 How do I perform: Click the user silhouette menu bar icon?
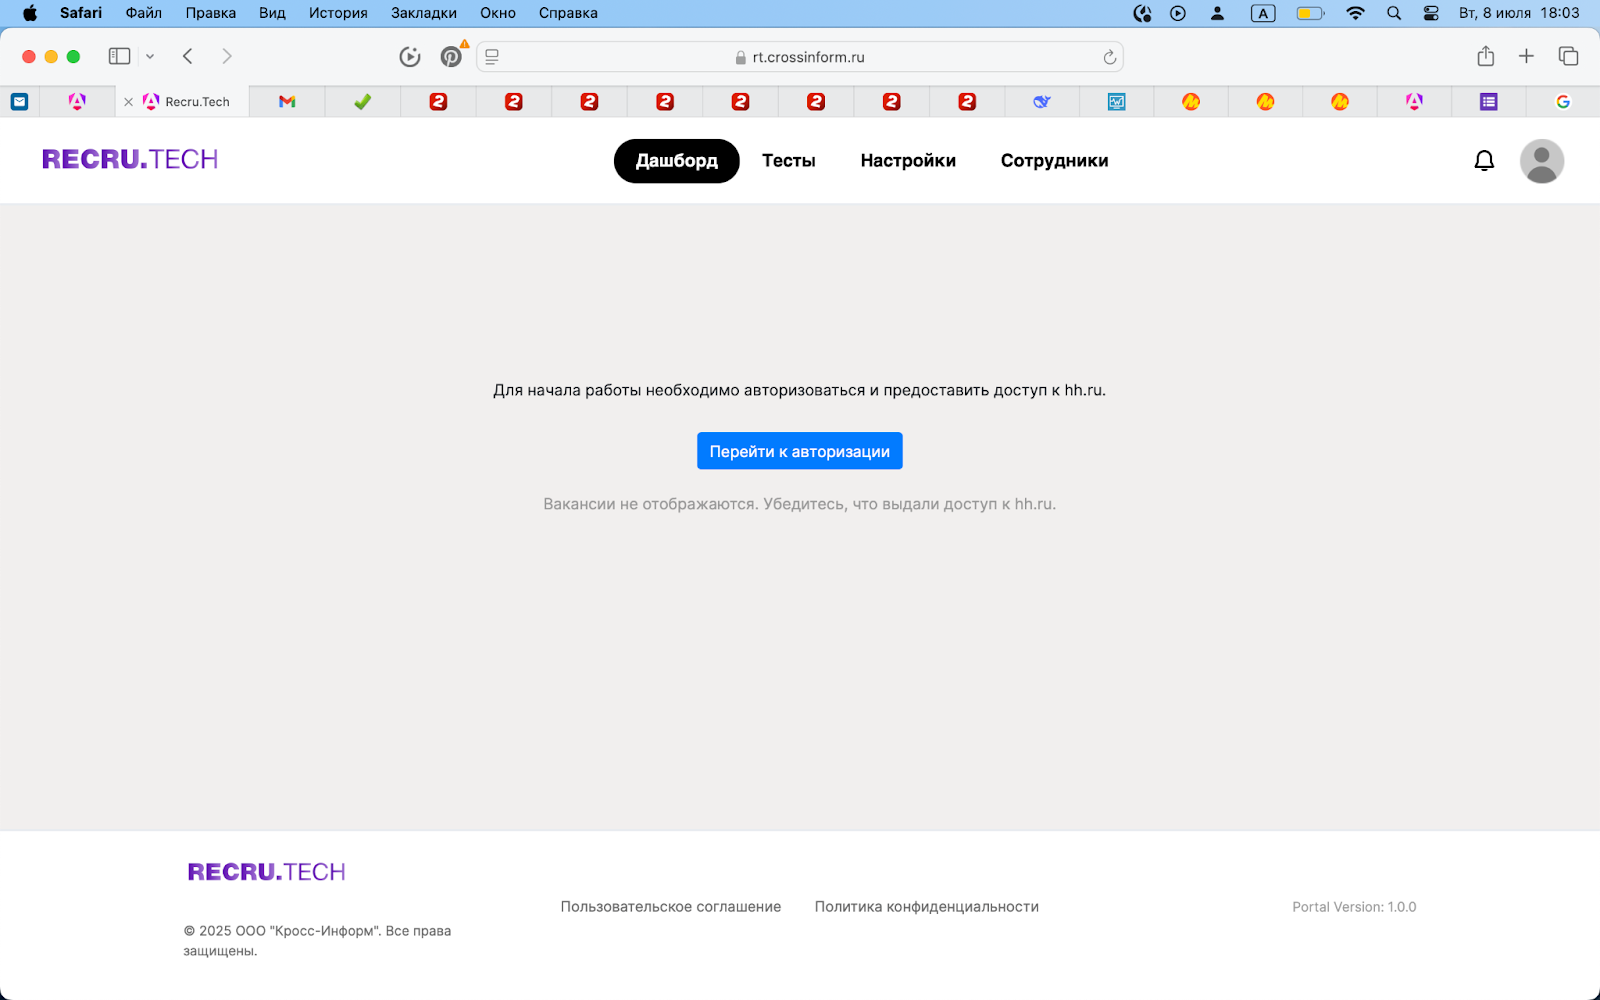(1217, 13)
